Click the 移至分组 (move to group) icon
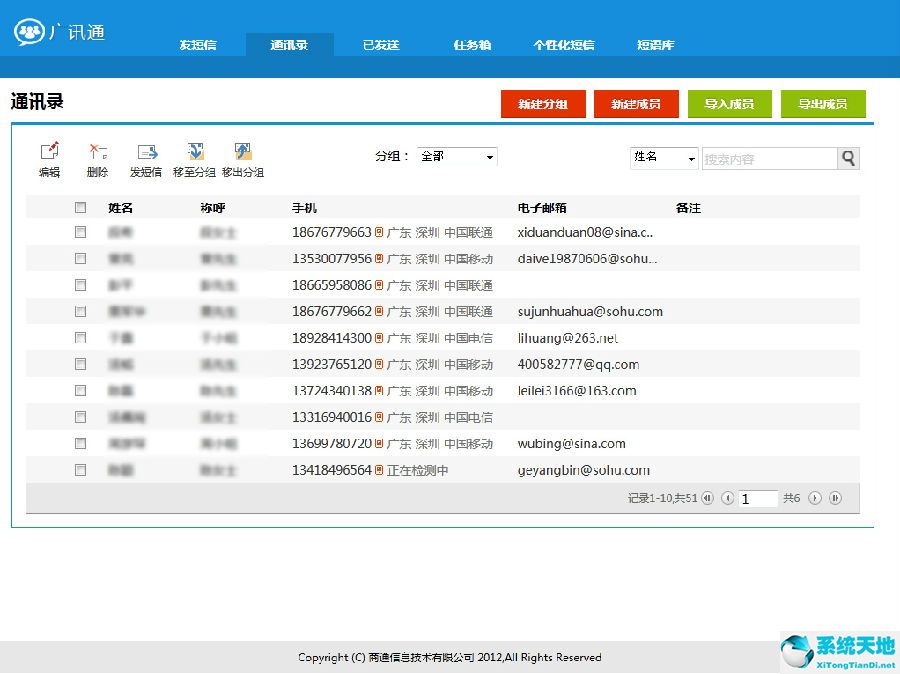The width and height of the screenshot is (900, 674). point(195,153)
